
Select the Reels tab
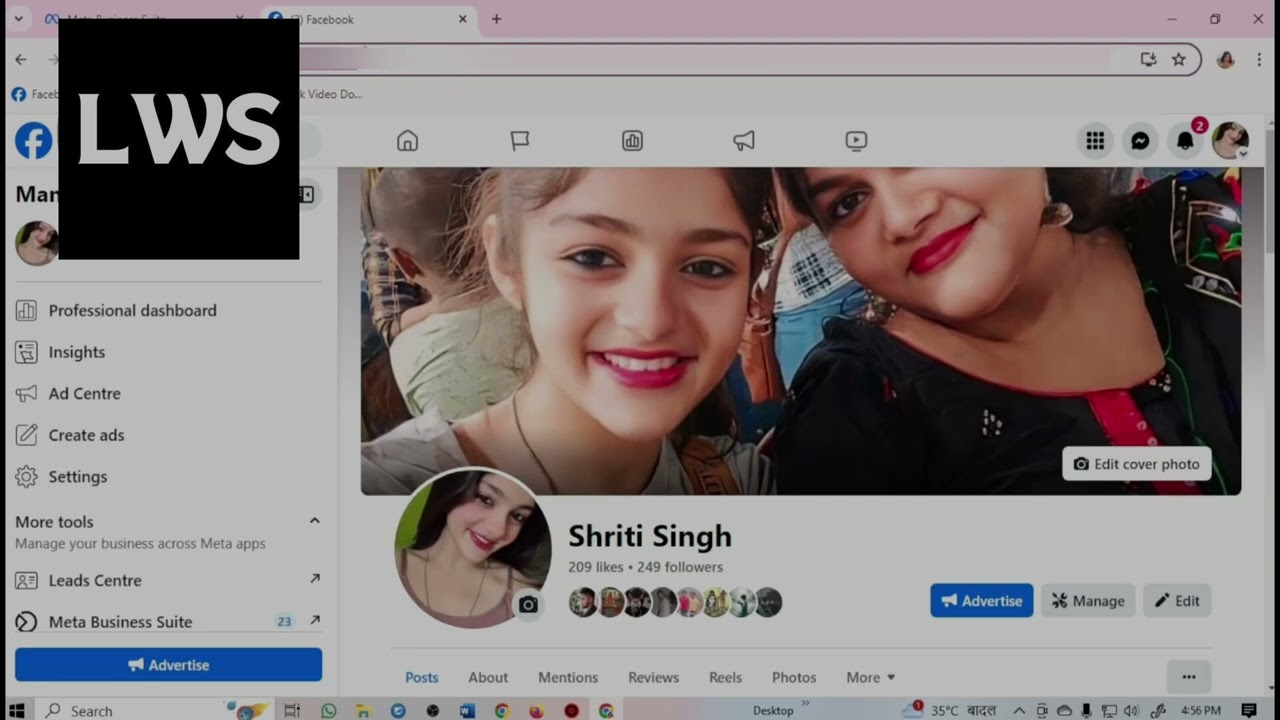click(726, 677)
